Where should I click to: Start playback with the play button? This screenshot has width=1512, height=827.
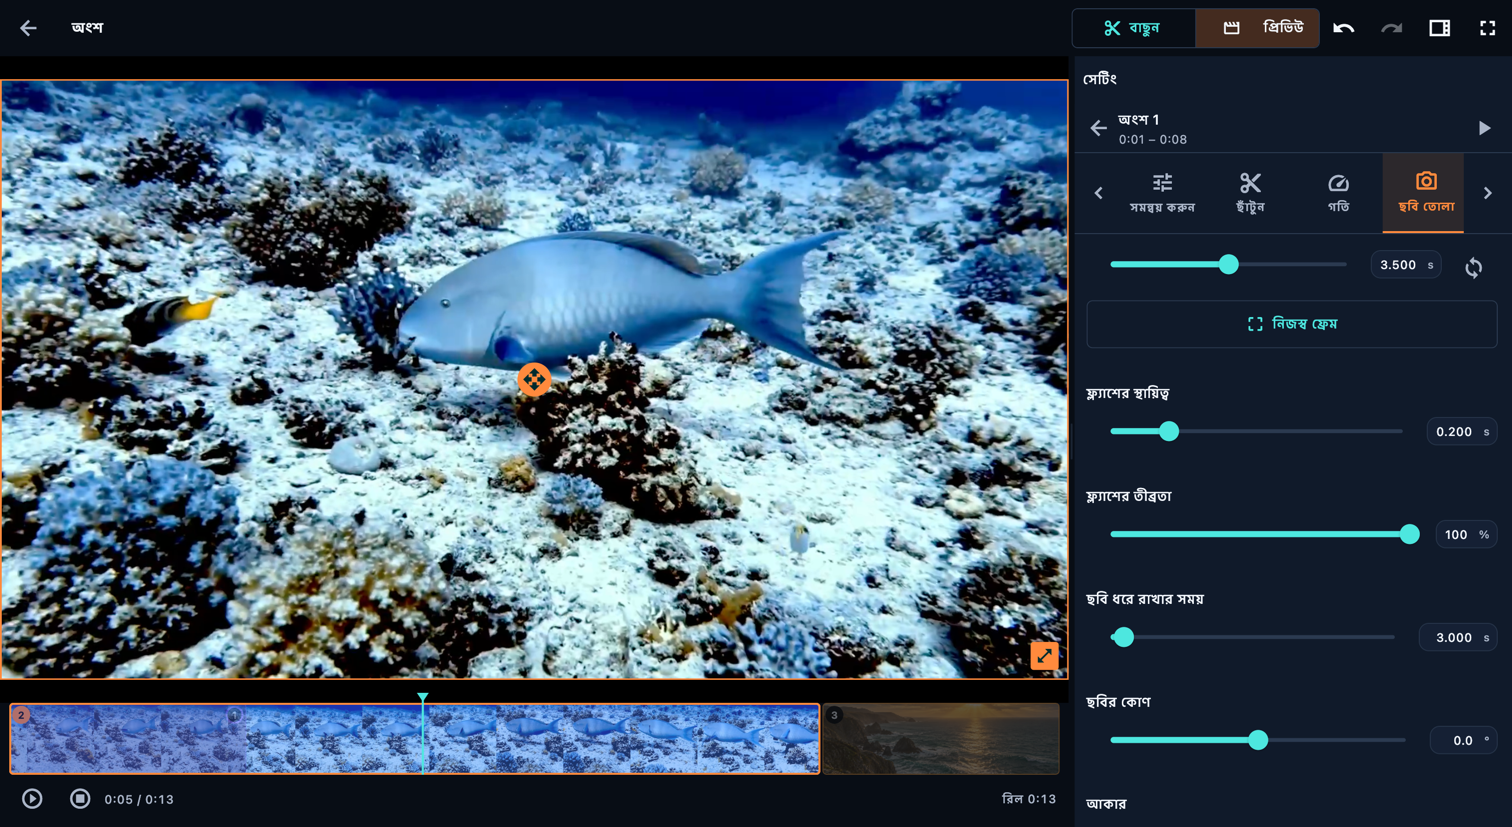point(32,799)
